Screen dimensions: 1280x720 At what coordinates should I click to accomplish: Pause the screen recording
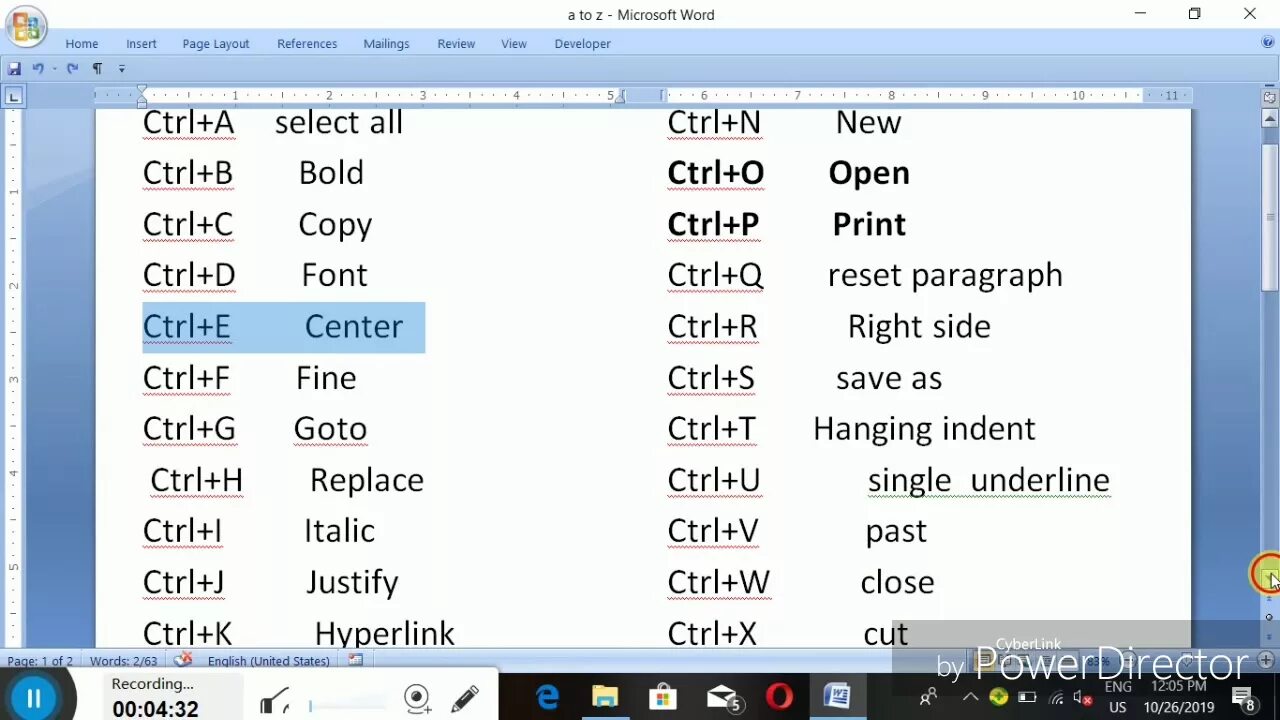point(33,699)
